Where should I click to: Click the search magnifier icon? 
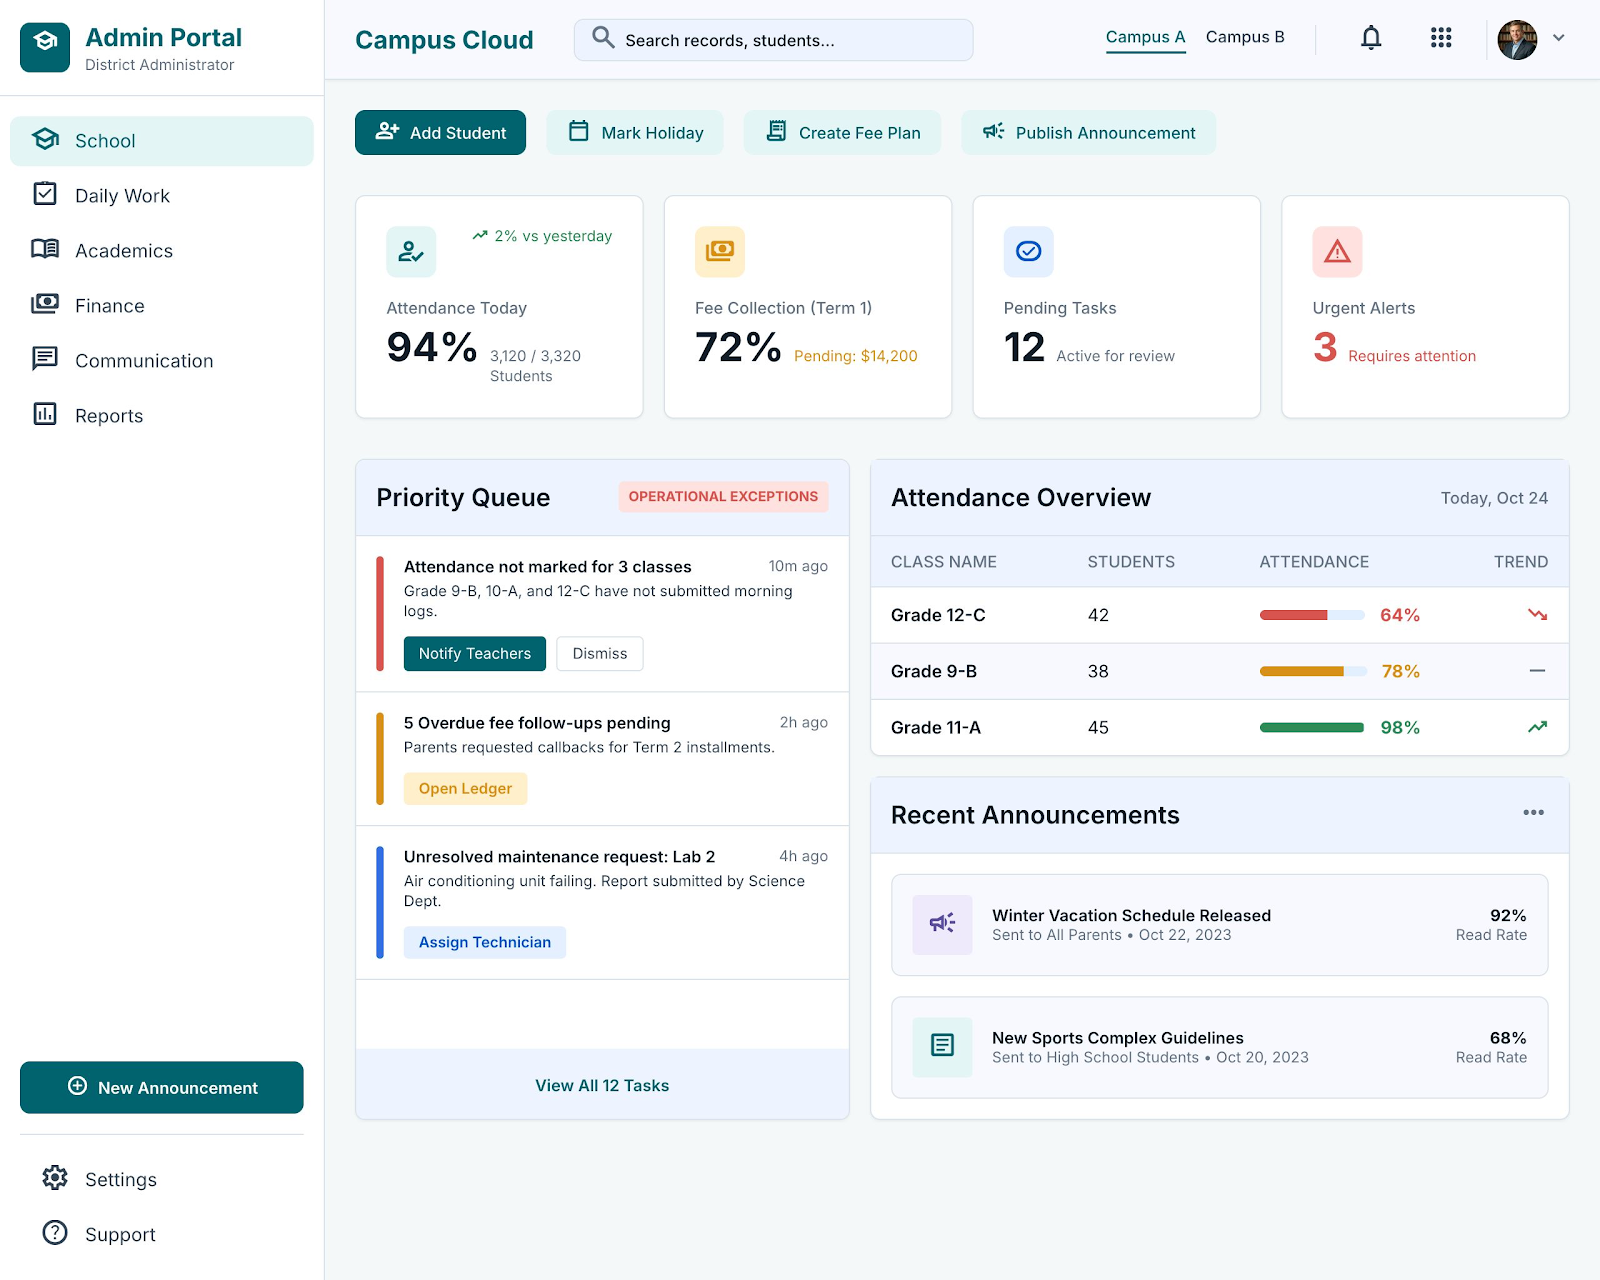[603, 38]
